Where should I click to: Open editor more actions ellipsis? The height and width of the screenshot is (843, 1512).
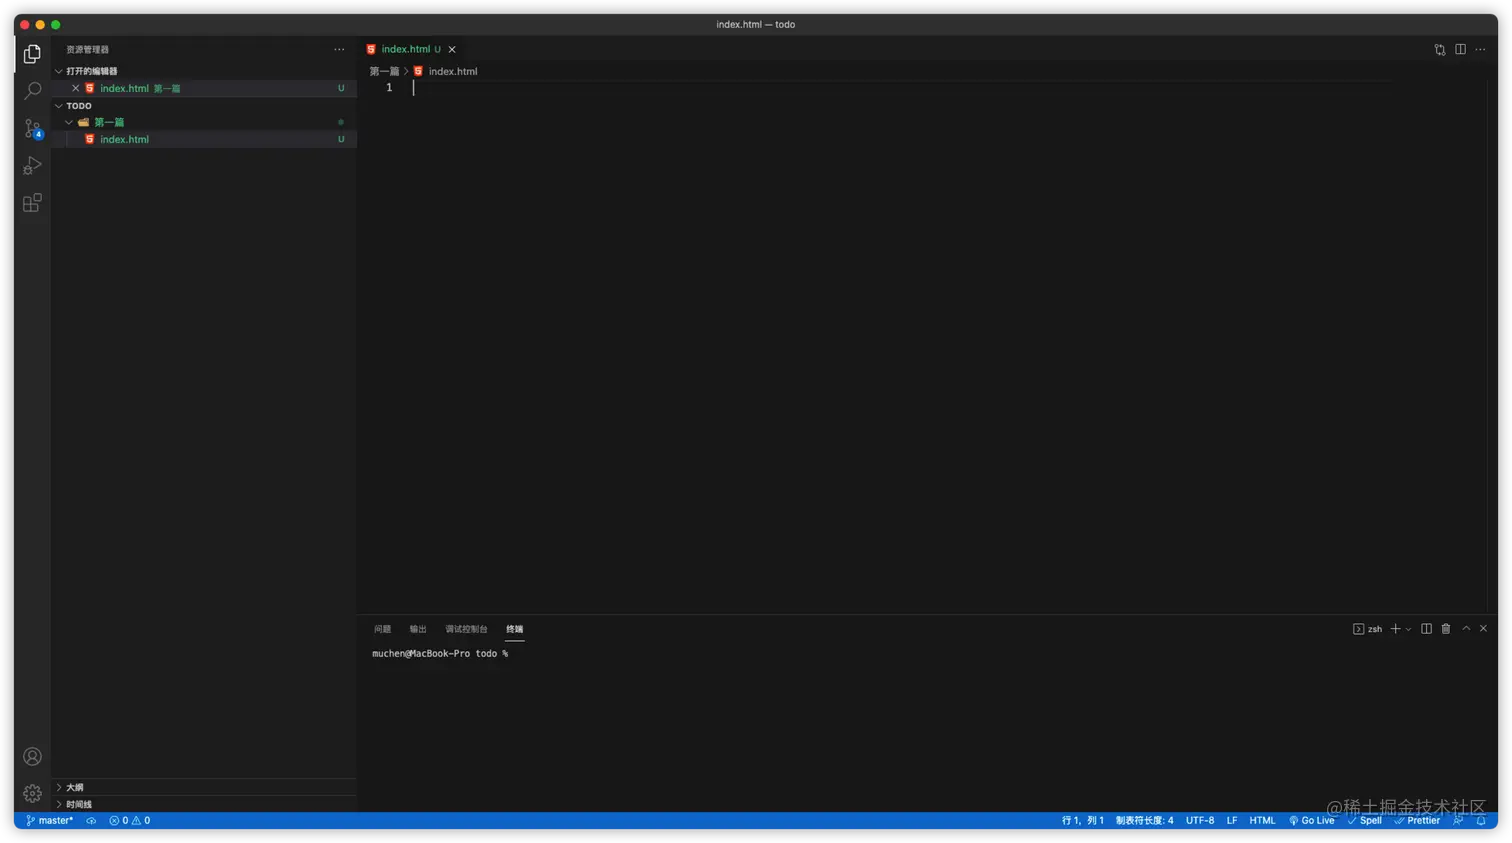1480,49
